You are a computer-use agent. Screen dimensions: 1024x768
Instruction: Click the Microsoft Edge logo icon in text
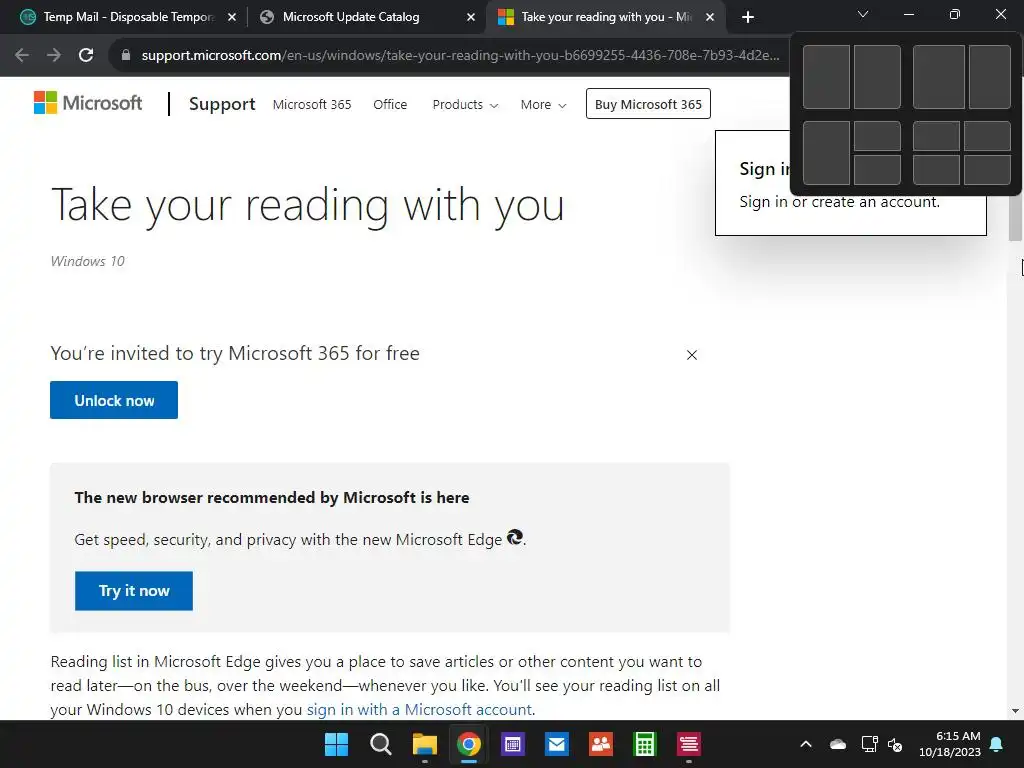click(515, 537)
